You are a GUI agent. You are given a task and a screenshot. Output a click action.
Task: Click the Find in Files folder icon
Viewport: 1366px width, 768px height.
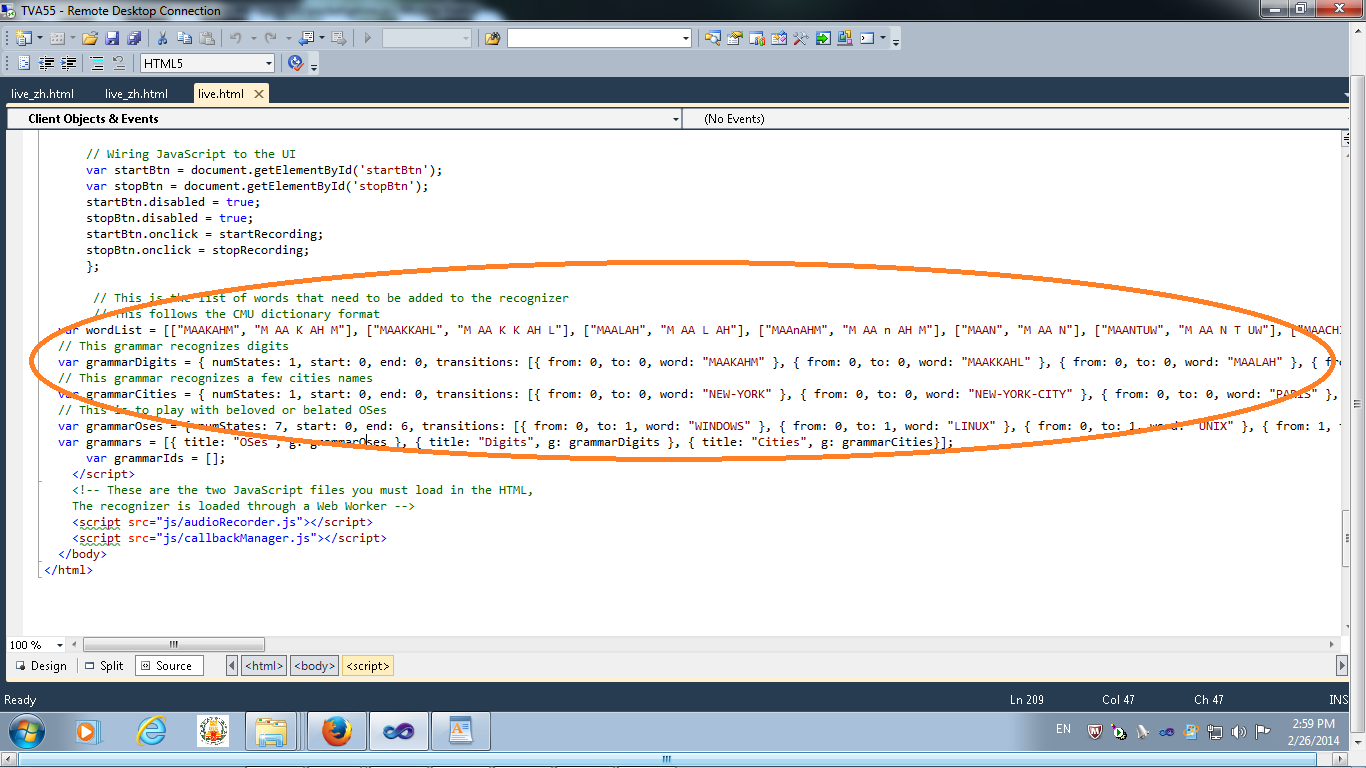pyautogui.click(x=492, y=38)
